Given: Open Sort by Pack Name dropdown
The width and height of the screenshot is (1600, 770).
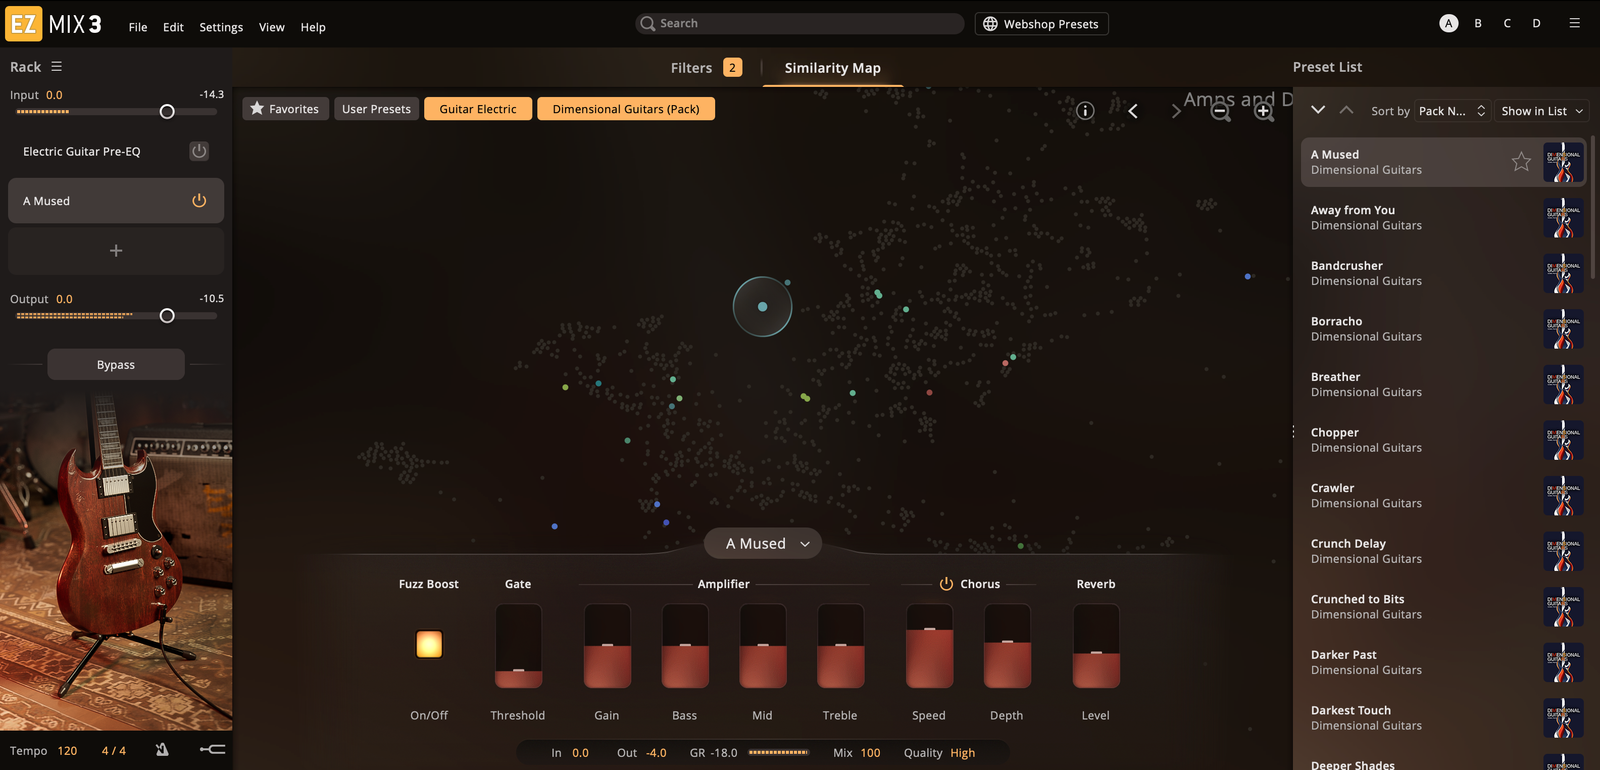Looking at the screenshot, I should (x=1452, y=111).
